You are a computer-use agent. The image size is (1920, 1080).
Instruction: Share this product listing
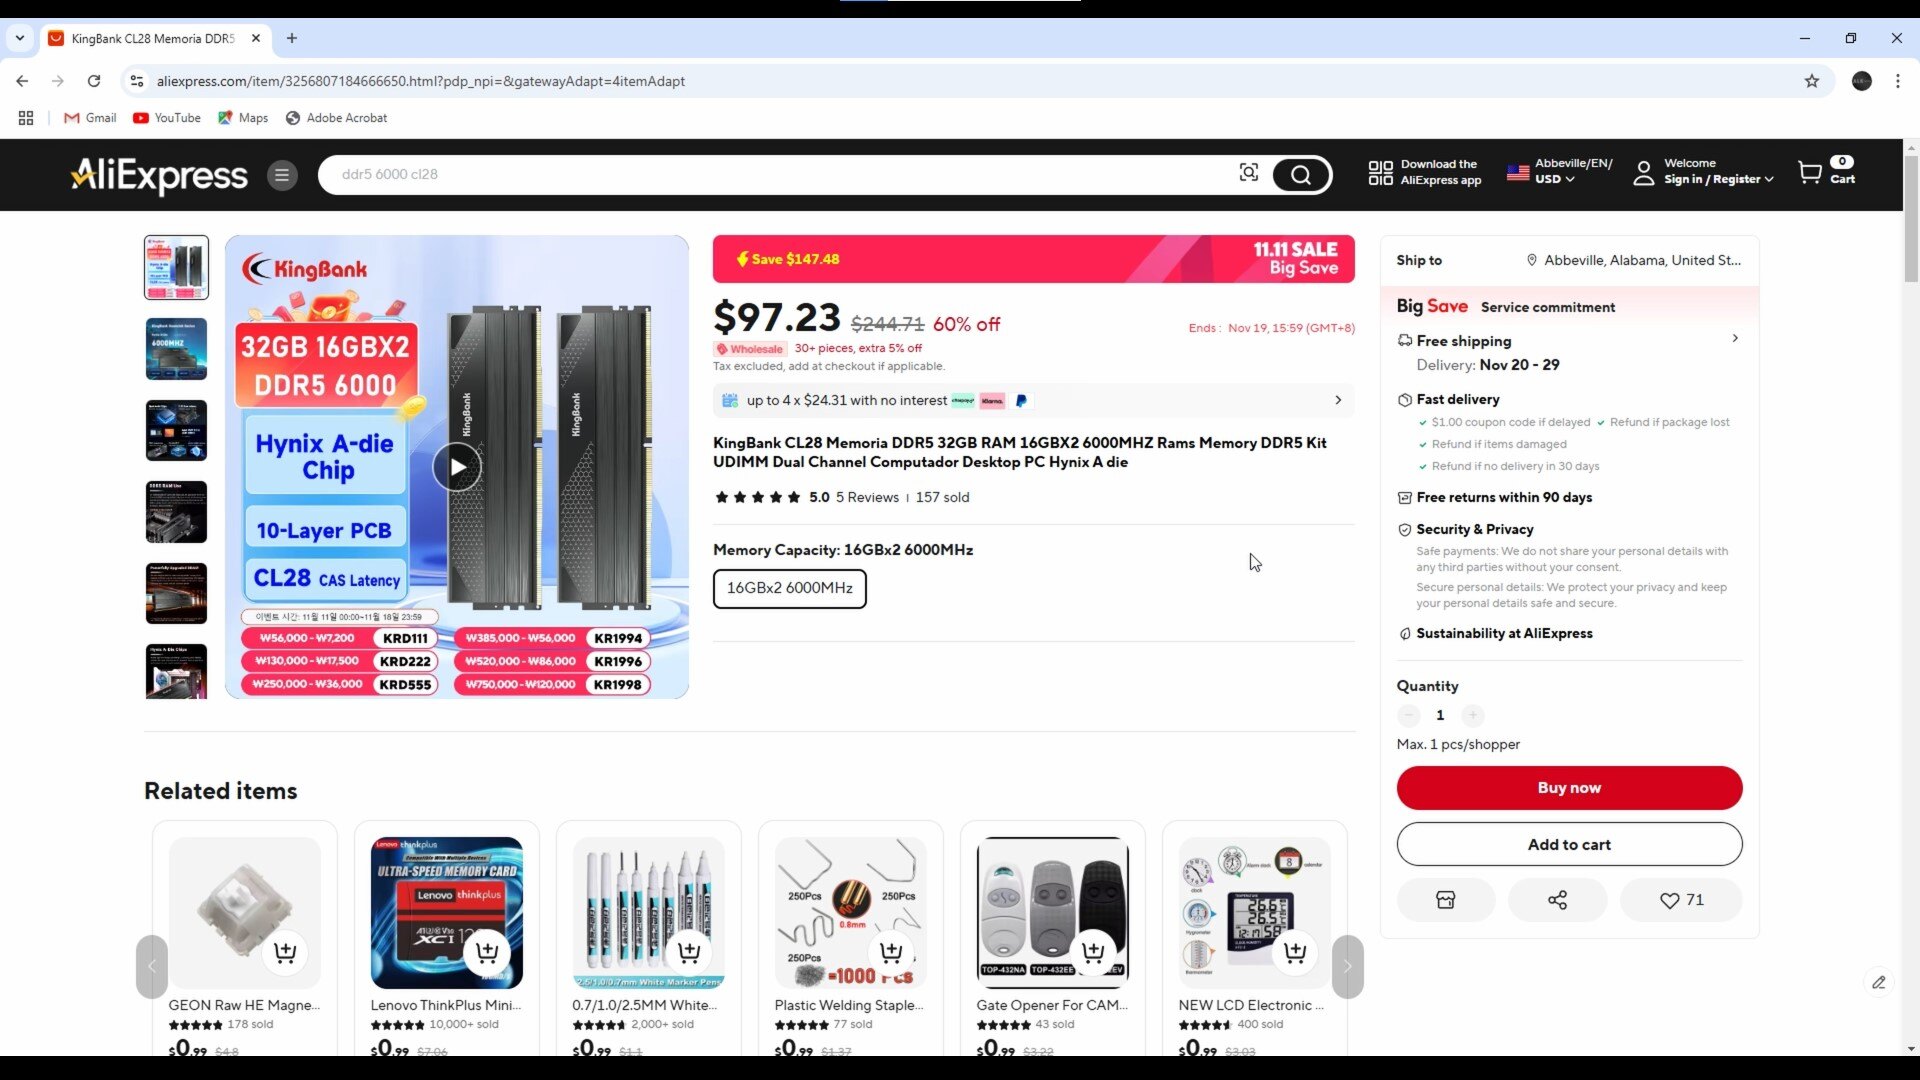tap(1557, 900)
